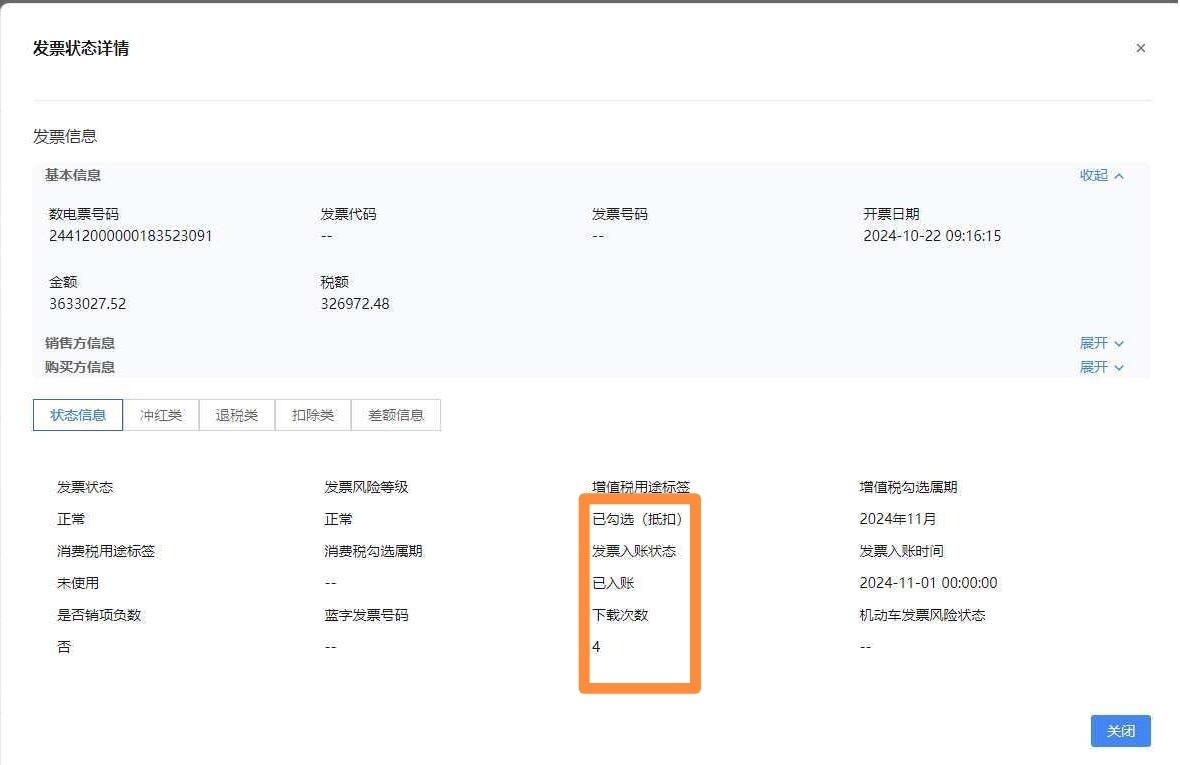The height and width of the screenshot is (765, 1180).
Task: Click the 金额 value 3633027.52
Action: pyautogui.click(x=88, y=303)
